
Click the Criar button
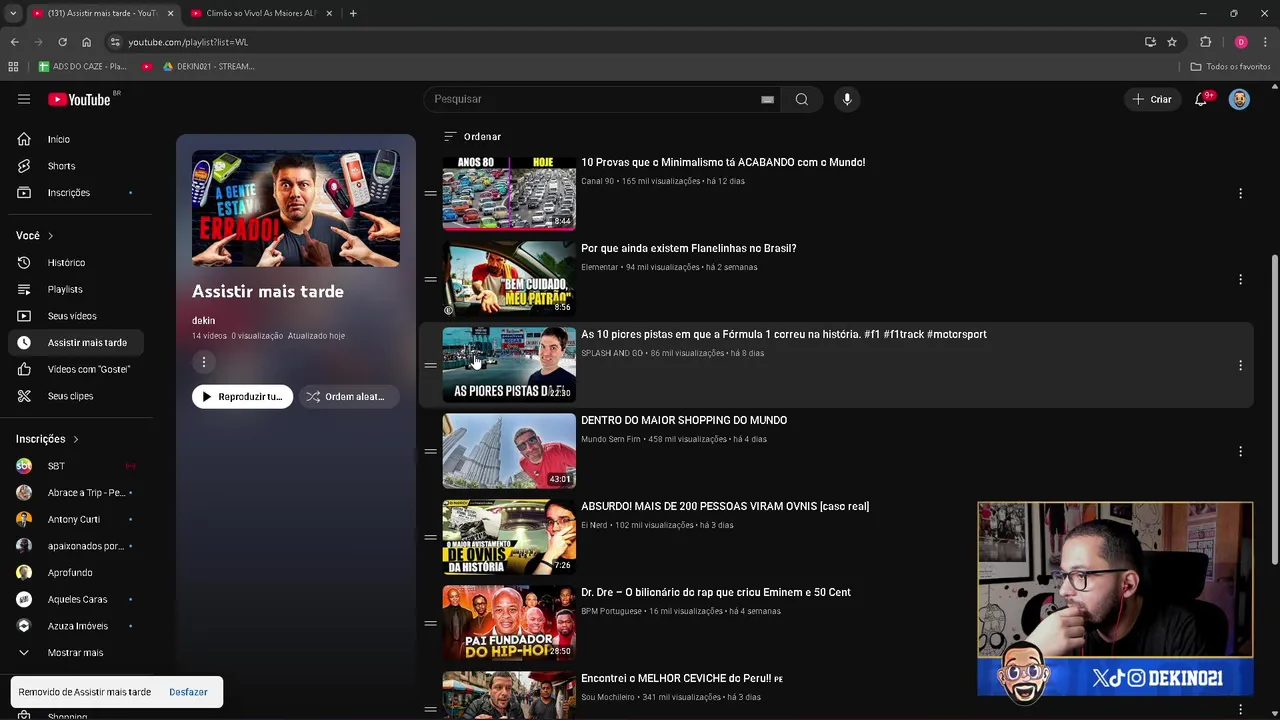tap(1151, 99)
